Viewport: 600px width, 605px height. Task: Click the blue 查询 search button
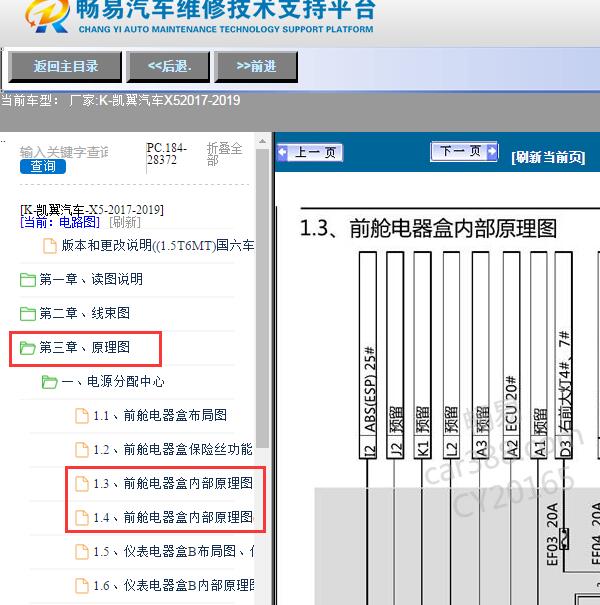pyautogui.click(x=43, y=166)
